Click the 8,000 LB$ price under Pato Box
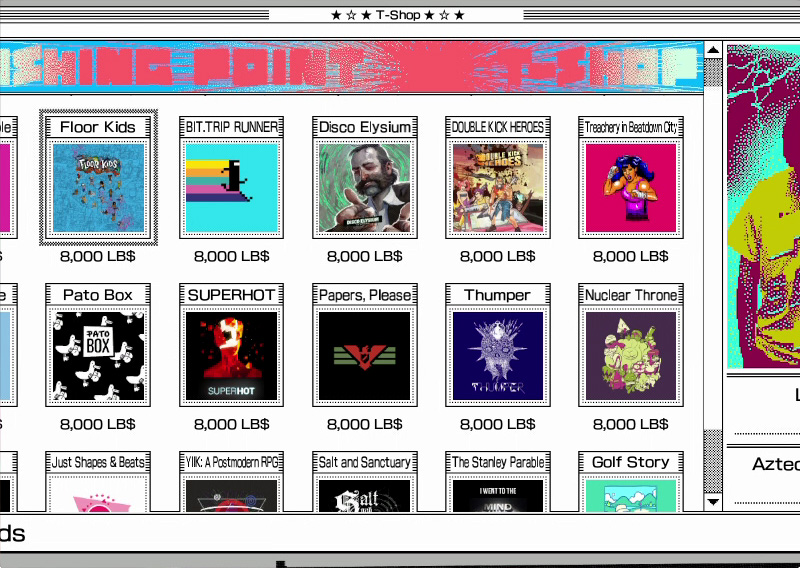This screenshot has height=568, width=800. (x=98, y=424)
